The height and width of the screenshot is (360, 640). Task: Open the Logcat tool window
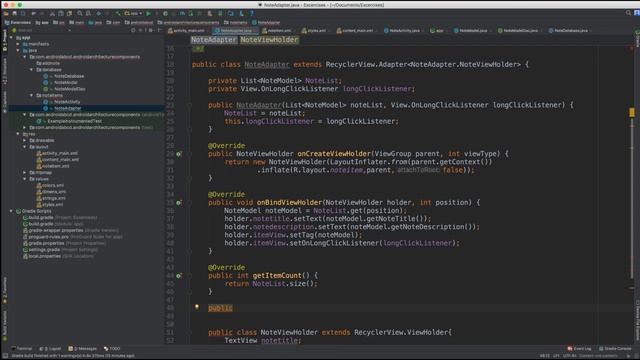50,349
